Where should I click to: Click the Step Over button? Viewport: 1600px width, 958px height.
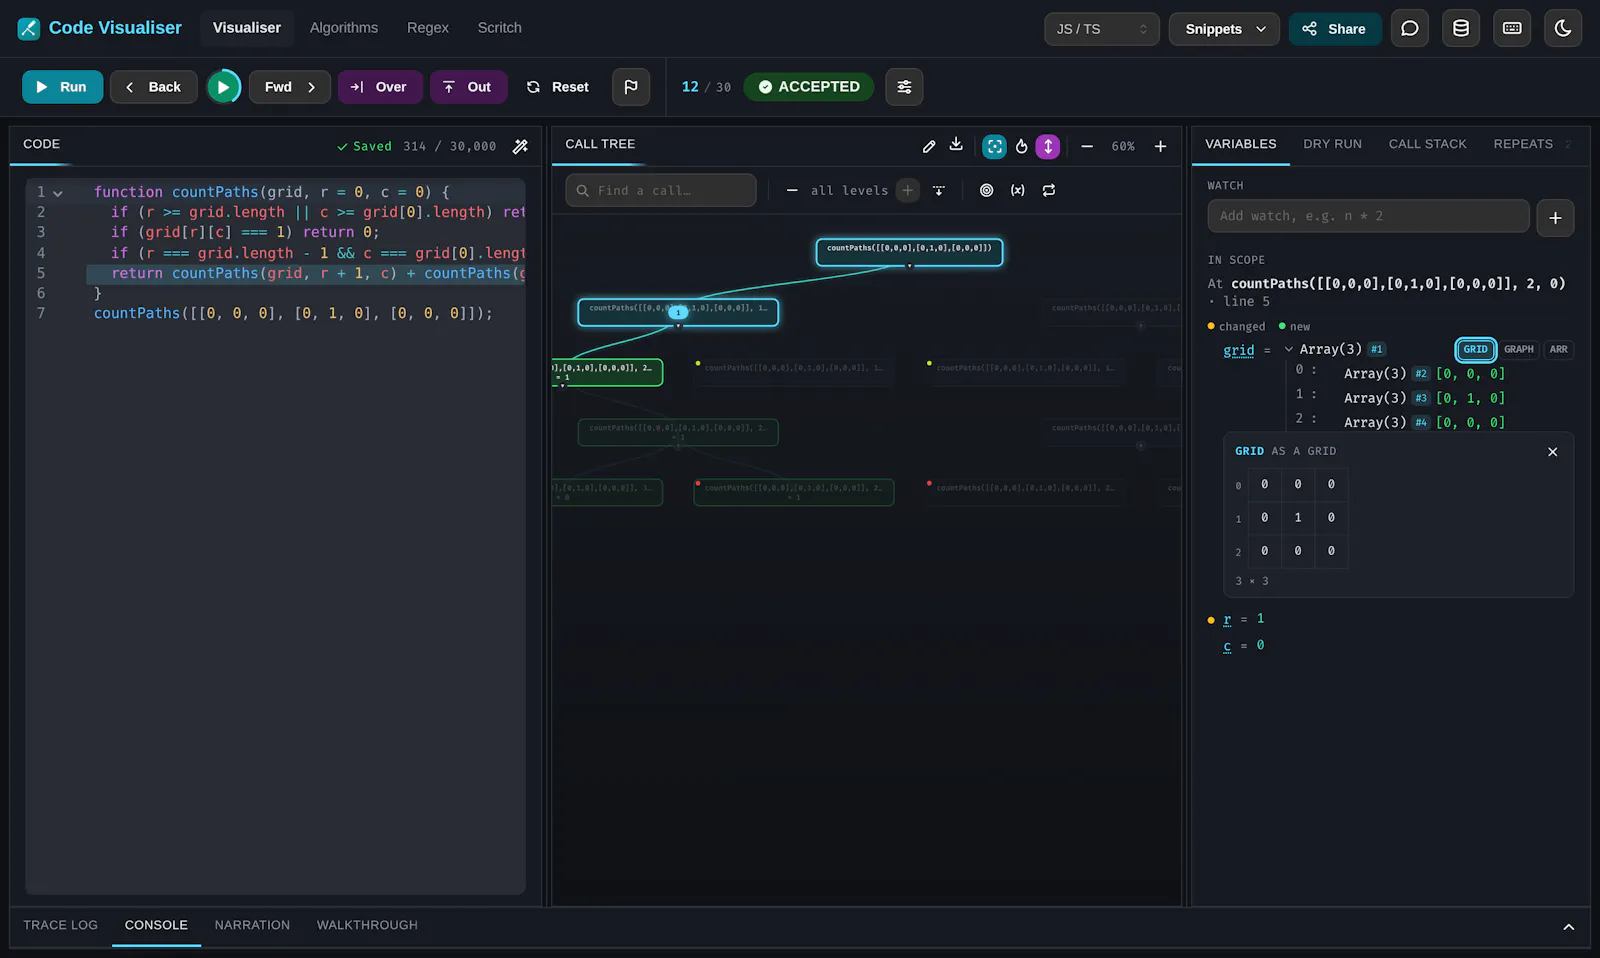tap(380, 87)
